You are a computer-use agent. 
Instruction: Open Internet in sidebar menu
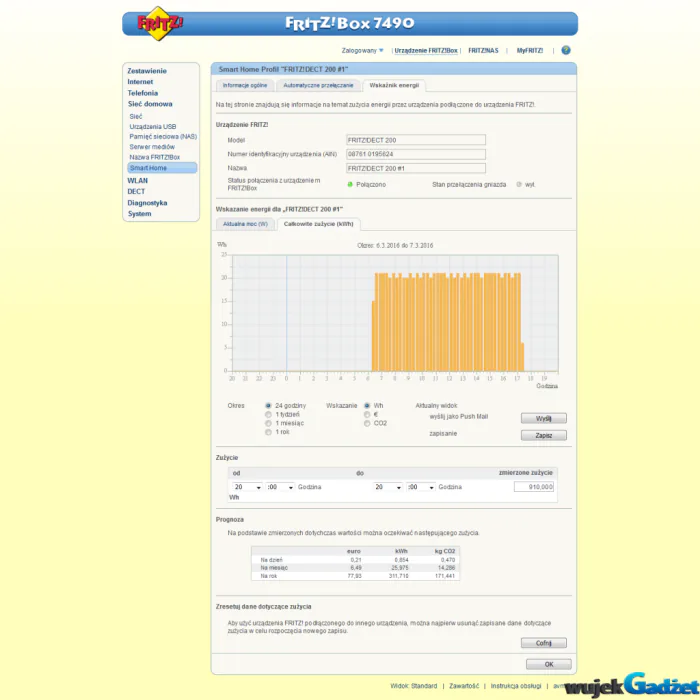click(140, 82)
